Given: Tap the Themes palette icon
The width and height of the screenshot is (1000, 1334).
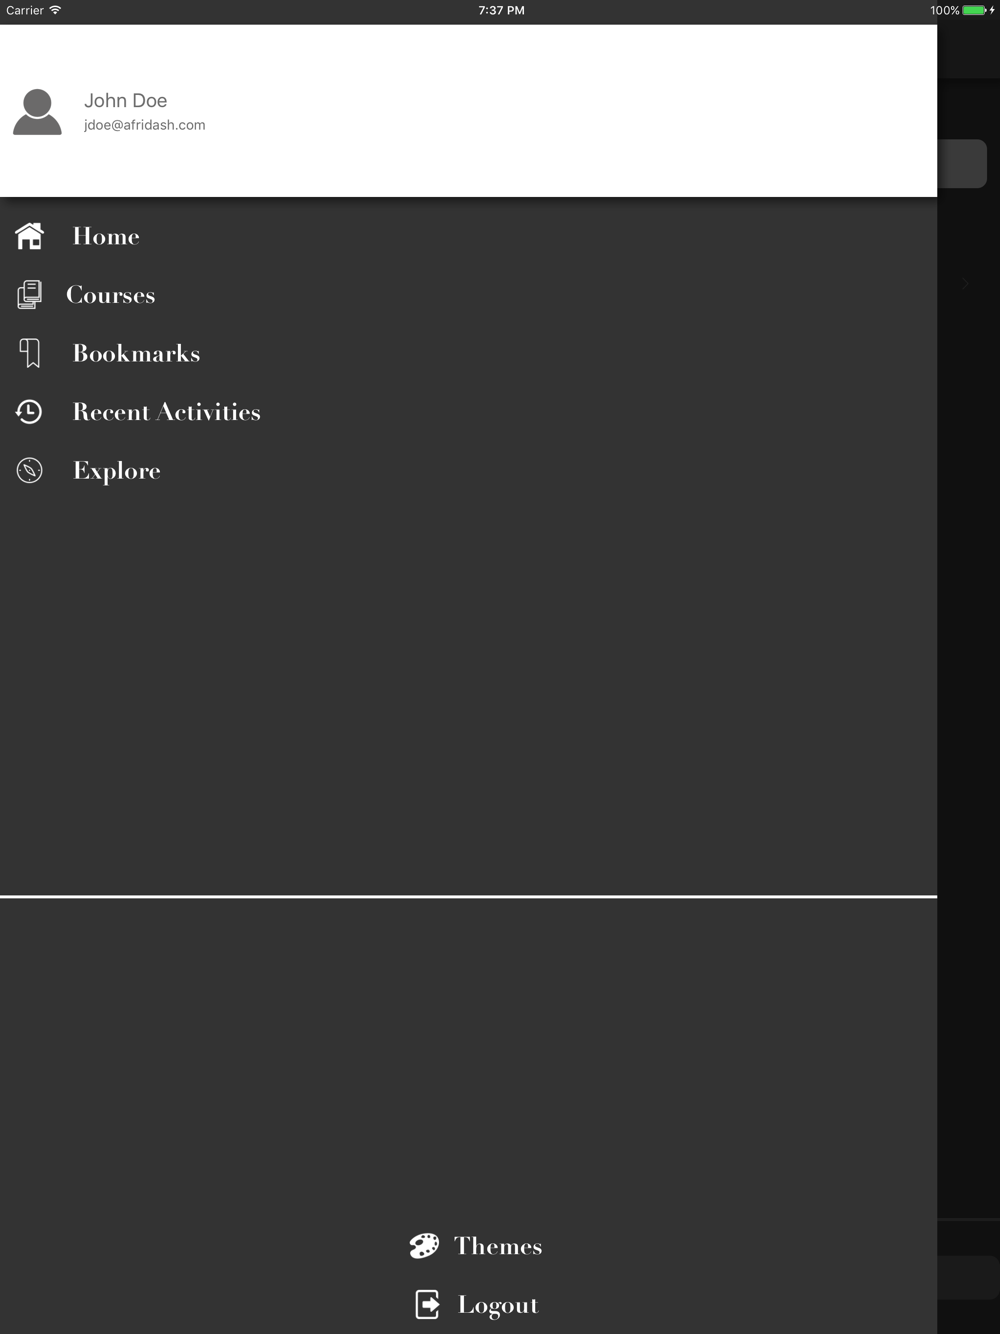Looking at the screenshot, I should pos(424,1245).
